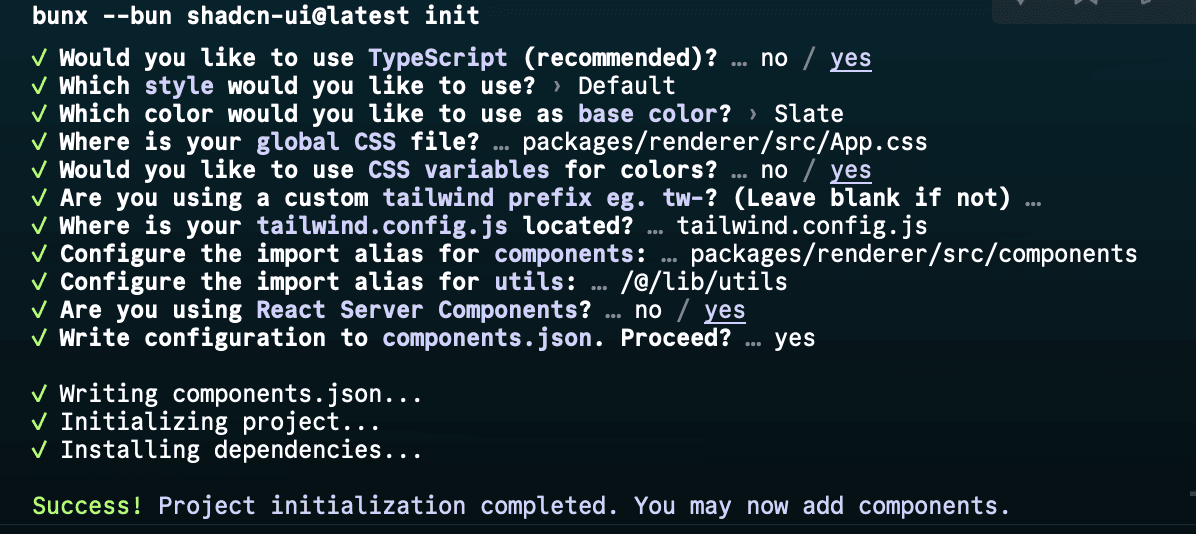Click the /@/lib/utils alias value
Screen dimensions: 1196x534
(x=704, y=282)
